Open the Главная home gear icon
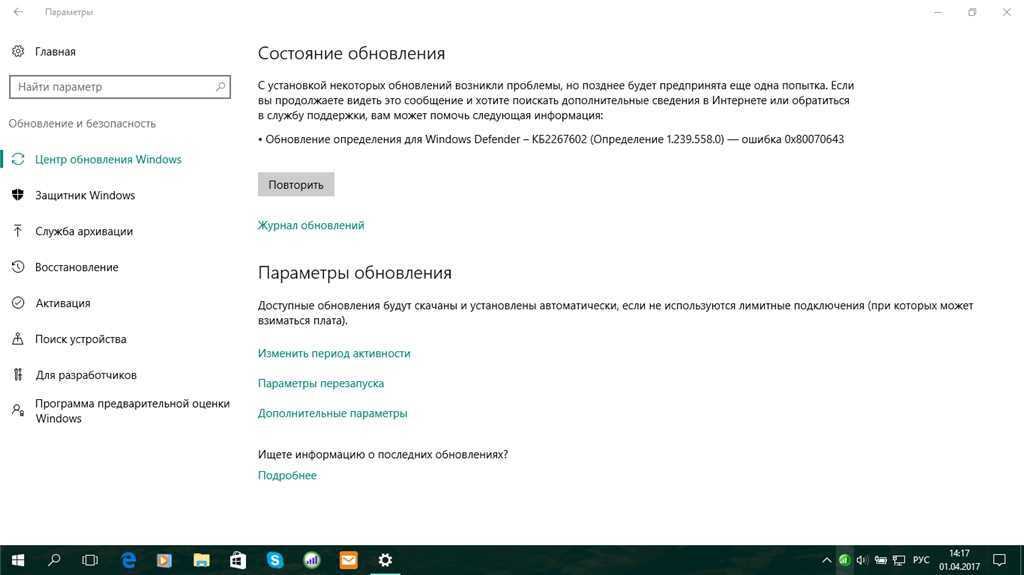1024x575 pixels. [x=18, y=51]
